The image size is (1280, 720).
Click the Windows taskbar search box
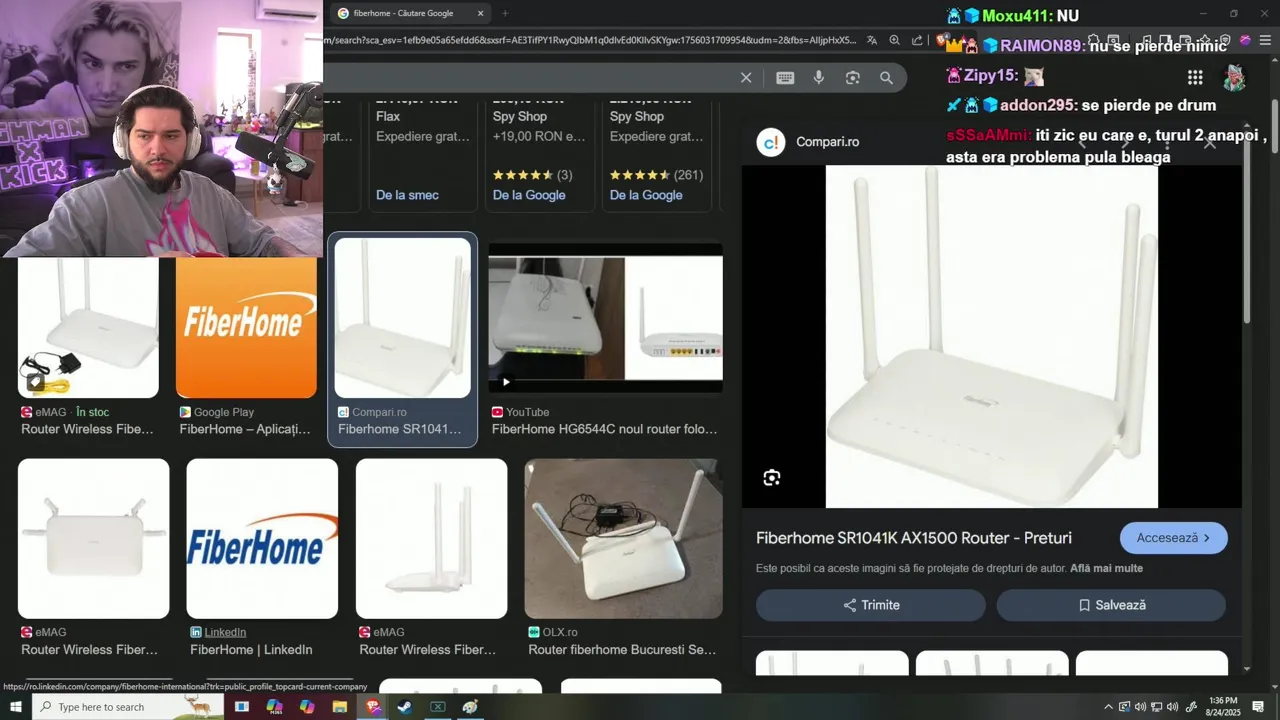(x=127, y=707)
